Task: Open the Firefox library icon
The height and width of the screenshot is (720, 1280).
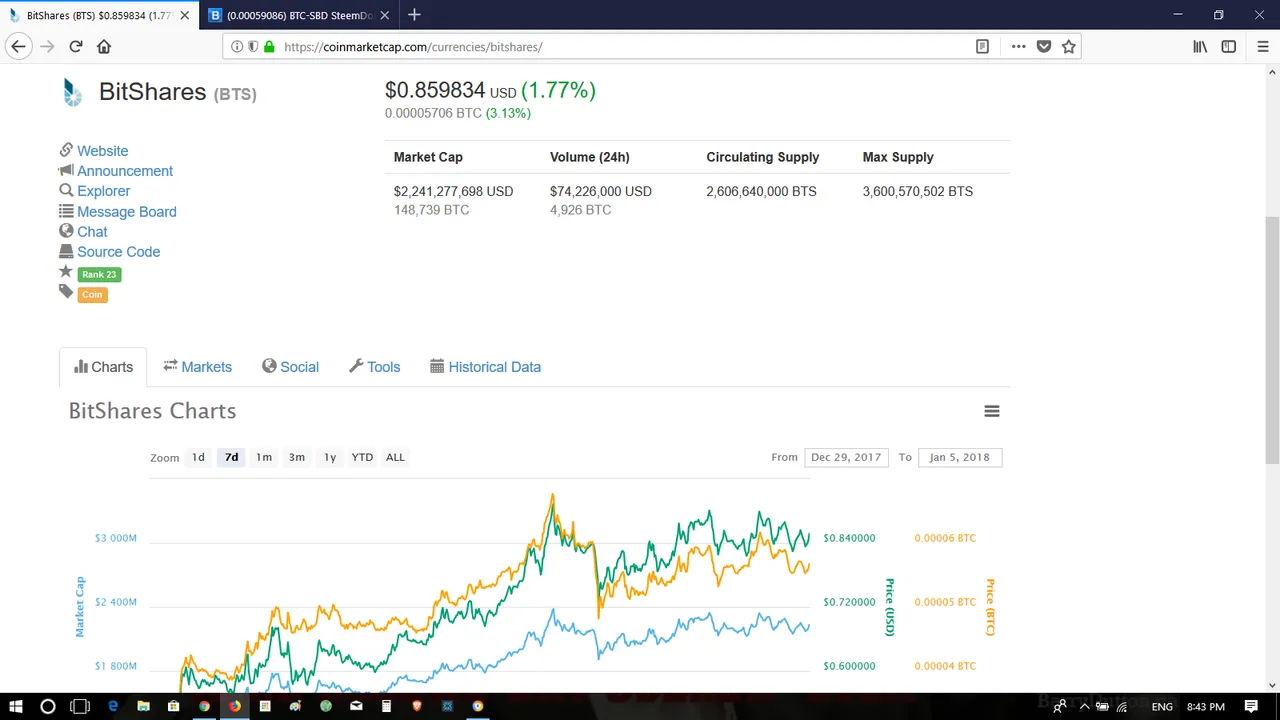Action: click(1200, 46)
